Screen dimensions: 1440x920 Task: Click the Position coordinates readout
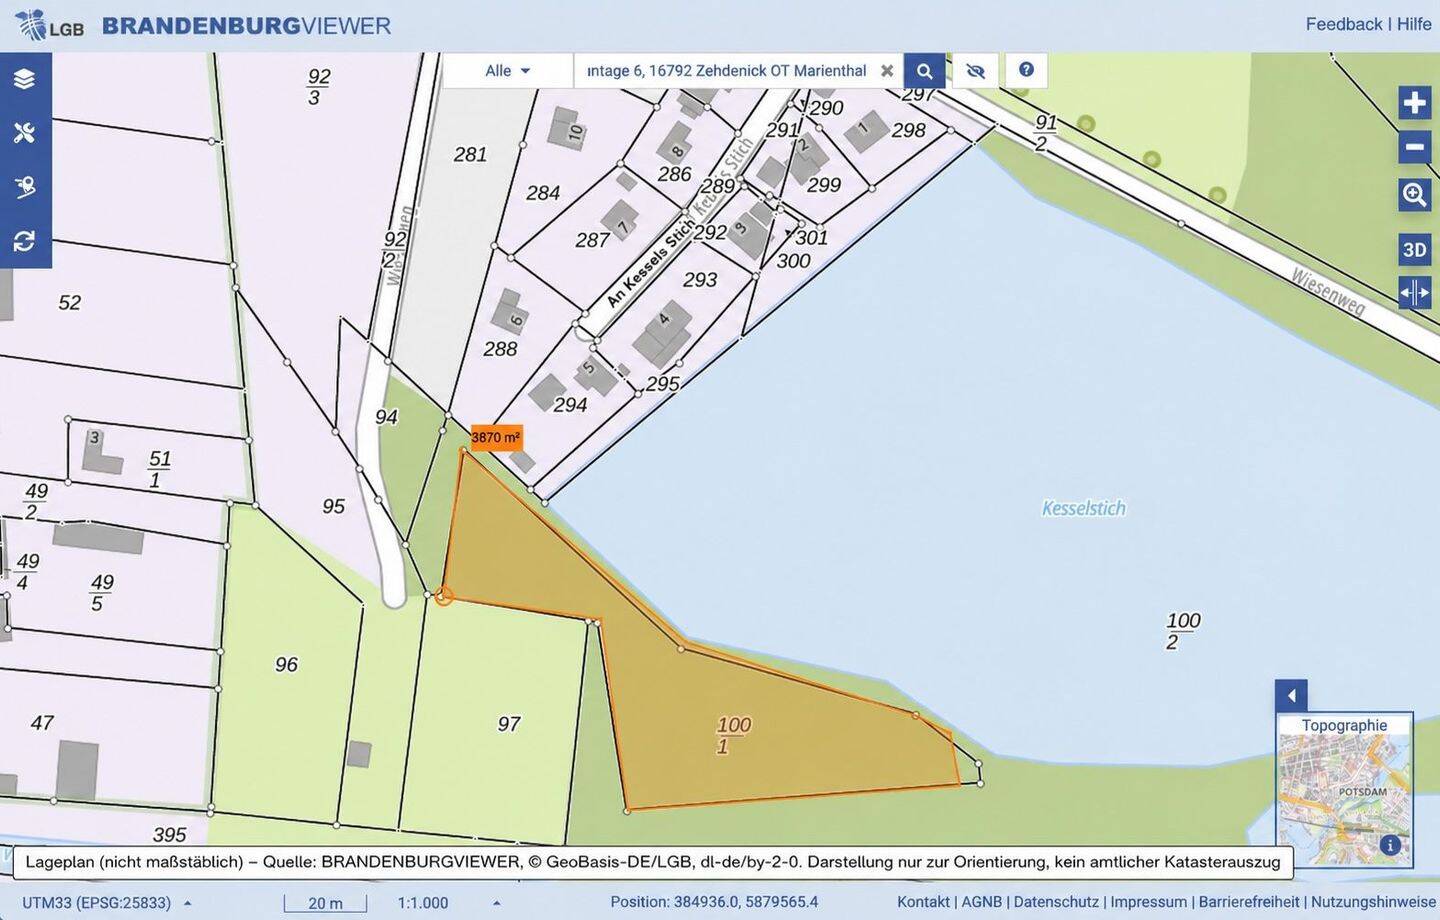click(714, 902)
